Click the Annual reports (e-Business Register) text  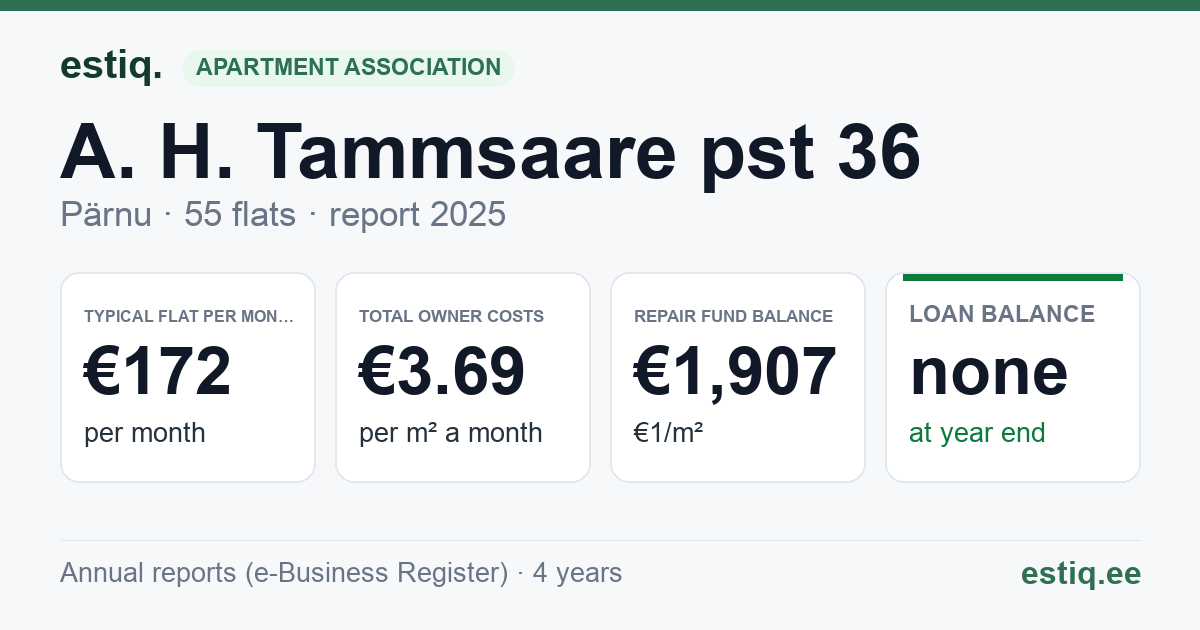pos(284,573)
